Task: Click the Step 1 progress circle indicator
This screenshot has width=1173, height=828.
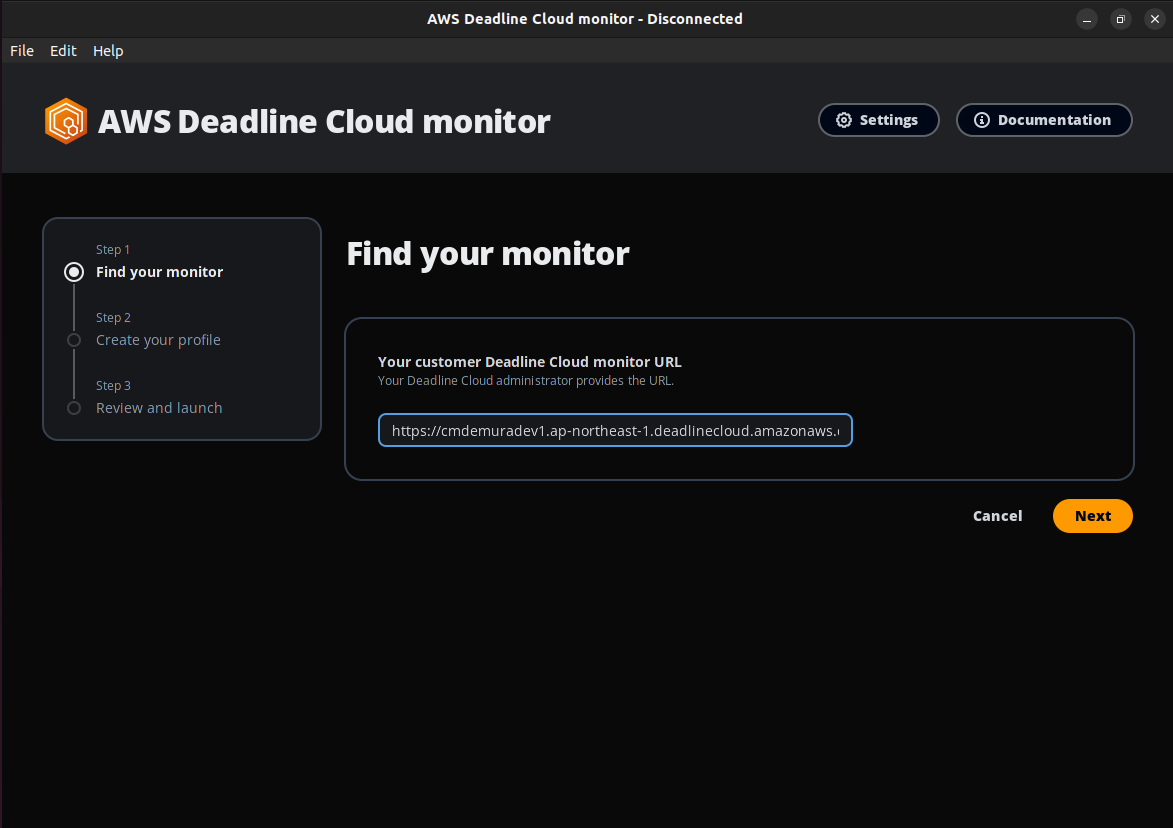Action: pyautogui.click(x=73, y=271)
